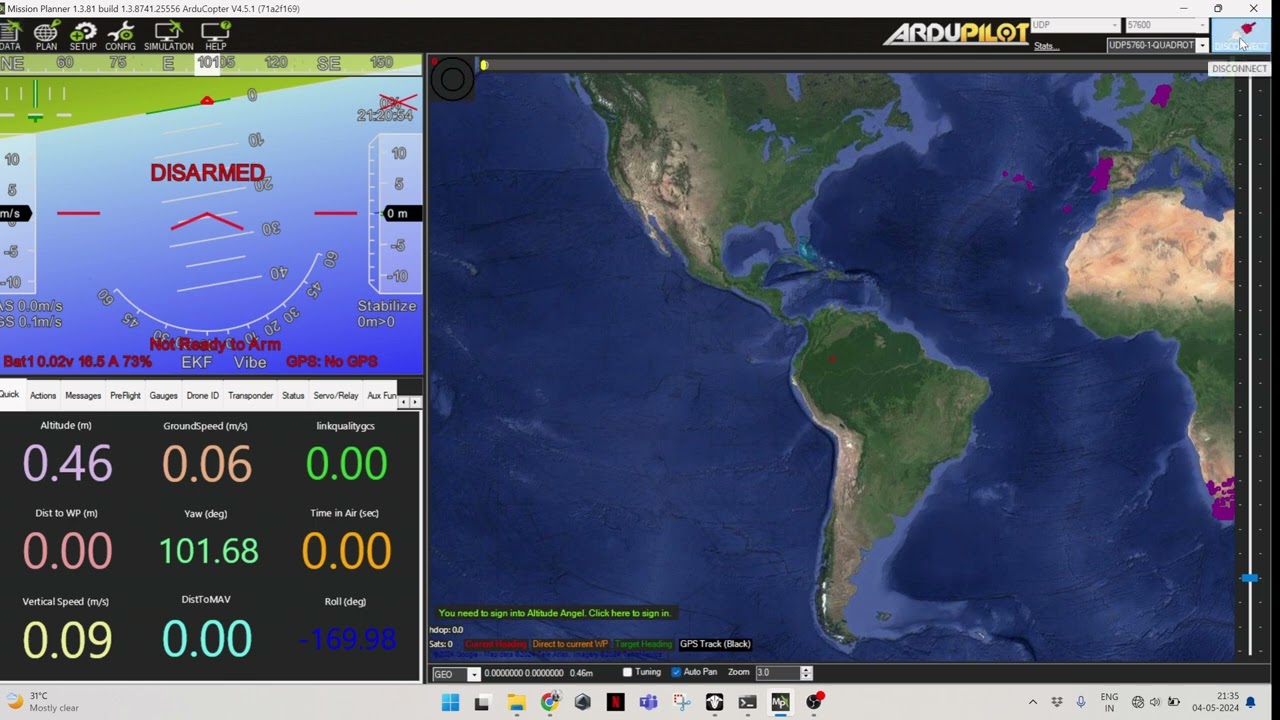The image size is (1280, 720).
Task: Open File Explorer from the taskbar
Action: click(516, 703)
